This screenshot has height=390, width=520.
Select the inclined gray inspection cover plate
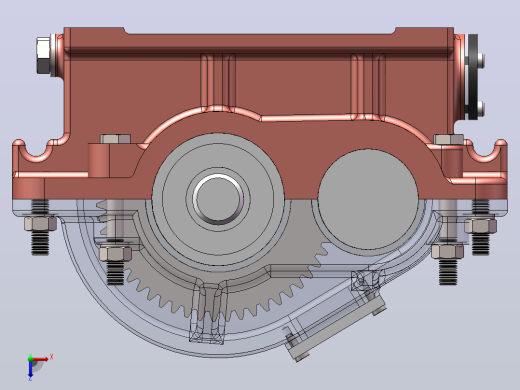pyautogui.click(x=337, y=328)
